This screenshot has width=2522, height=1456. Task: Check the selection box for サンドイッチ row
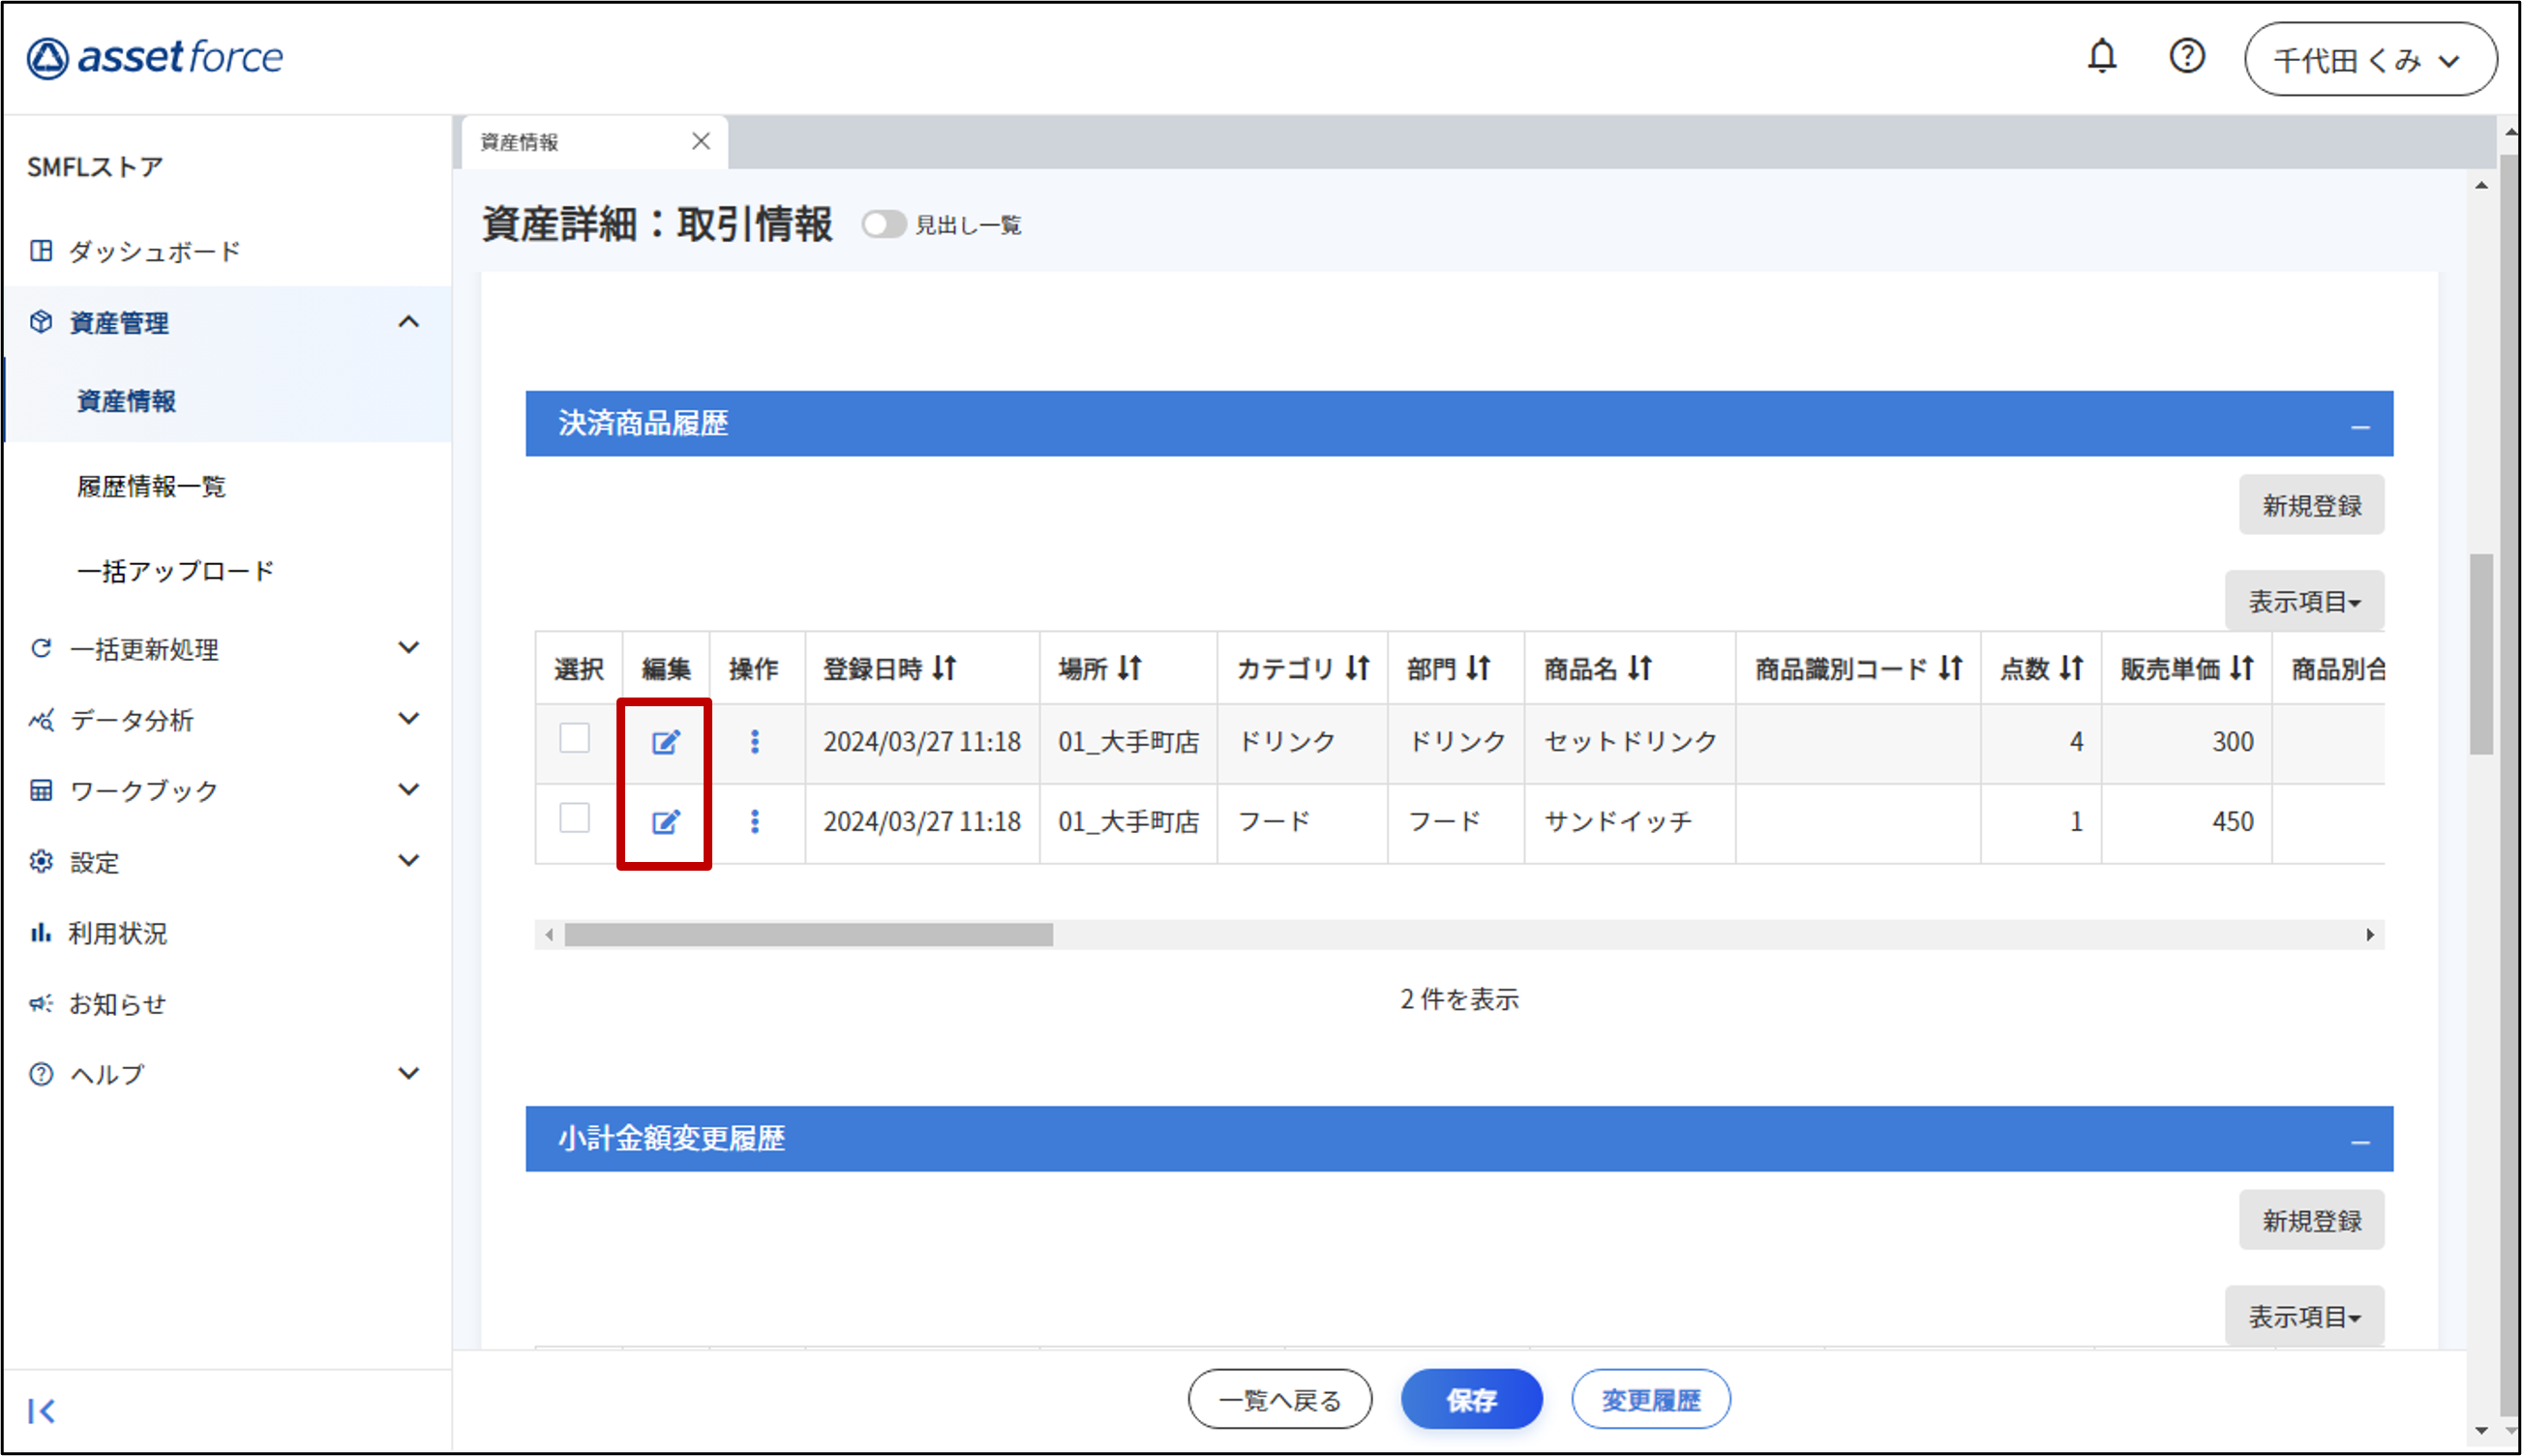[575, 818]
